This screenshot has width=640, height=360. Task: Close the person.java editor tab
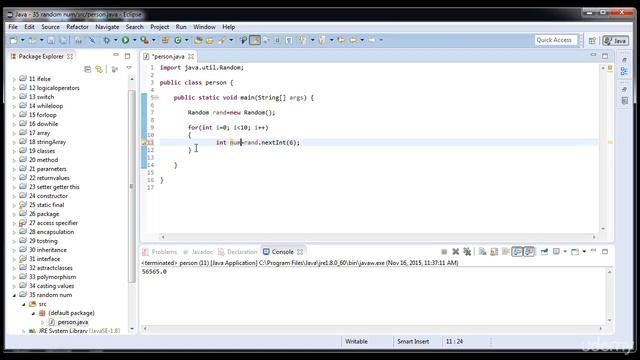pos(191,56)
